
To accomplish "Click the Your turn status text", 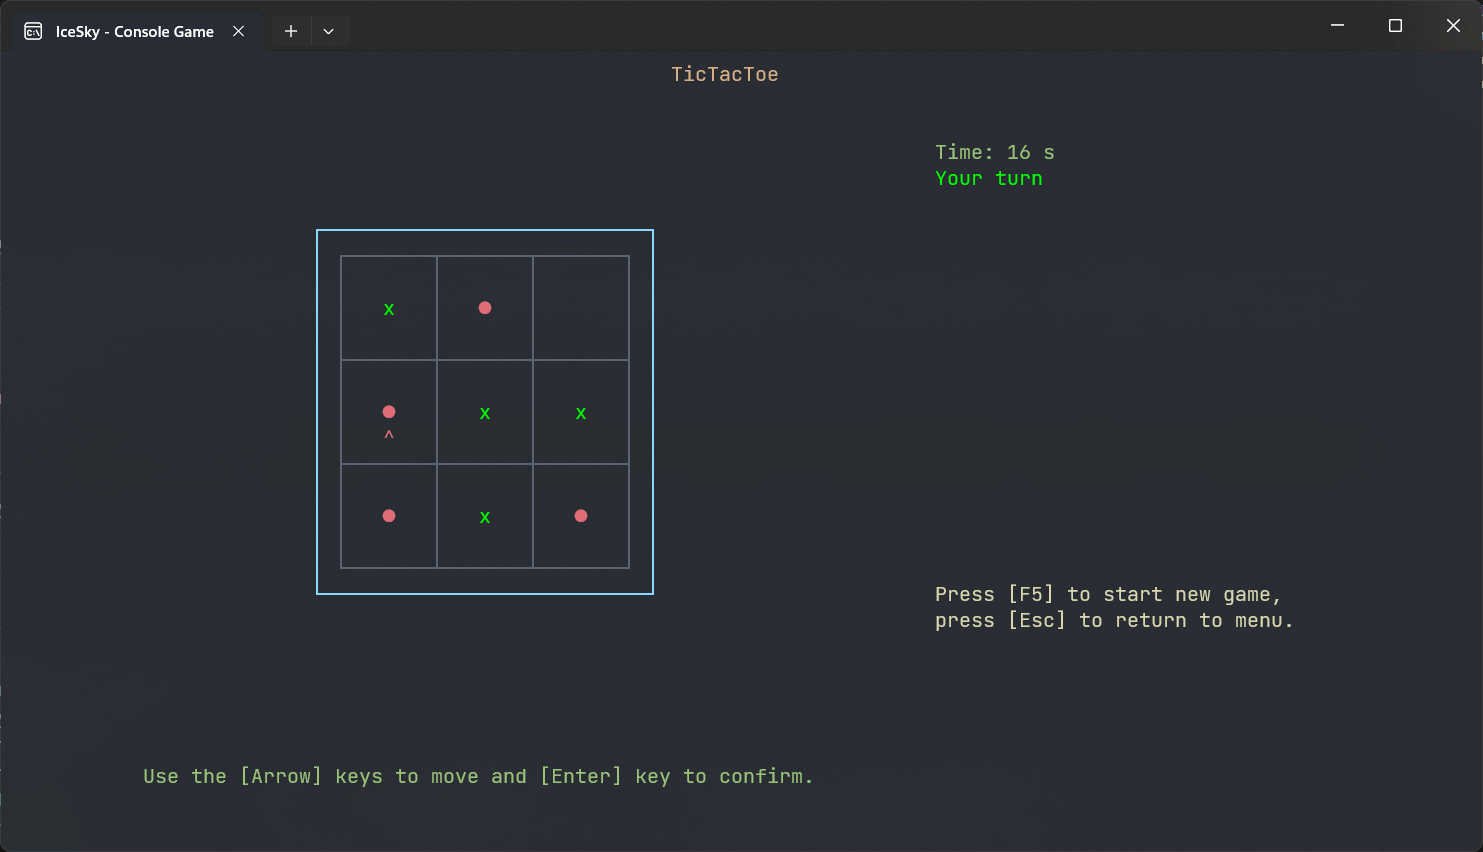I will [x=989, y=178].
